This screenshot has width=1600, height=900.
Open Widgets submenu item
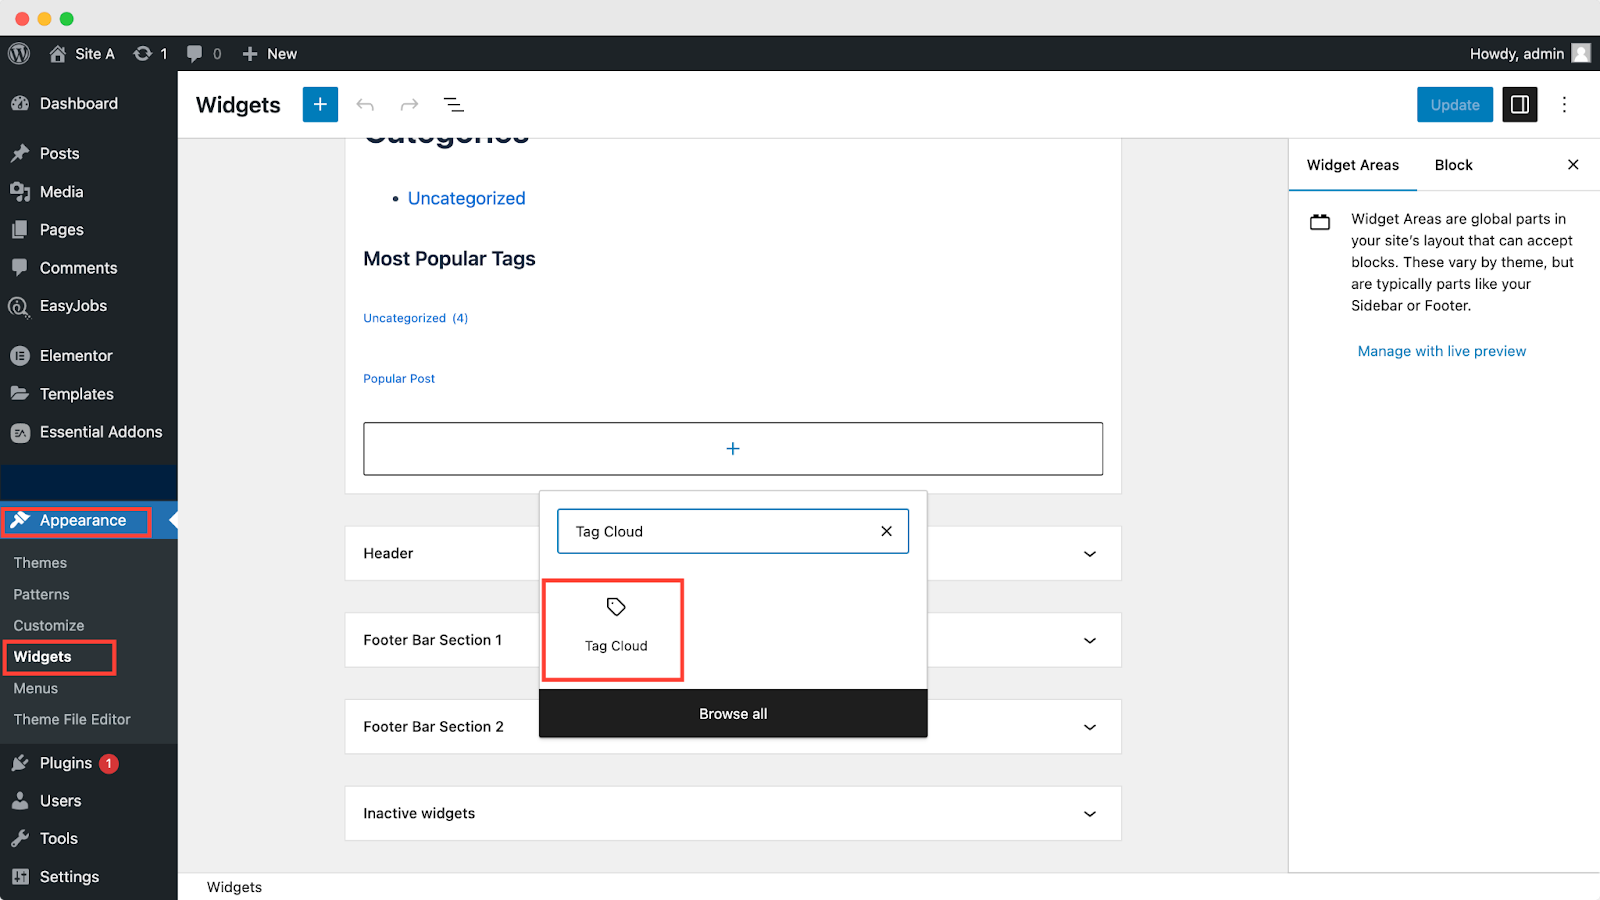point(42,656)
